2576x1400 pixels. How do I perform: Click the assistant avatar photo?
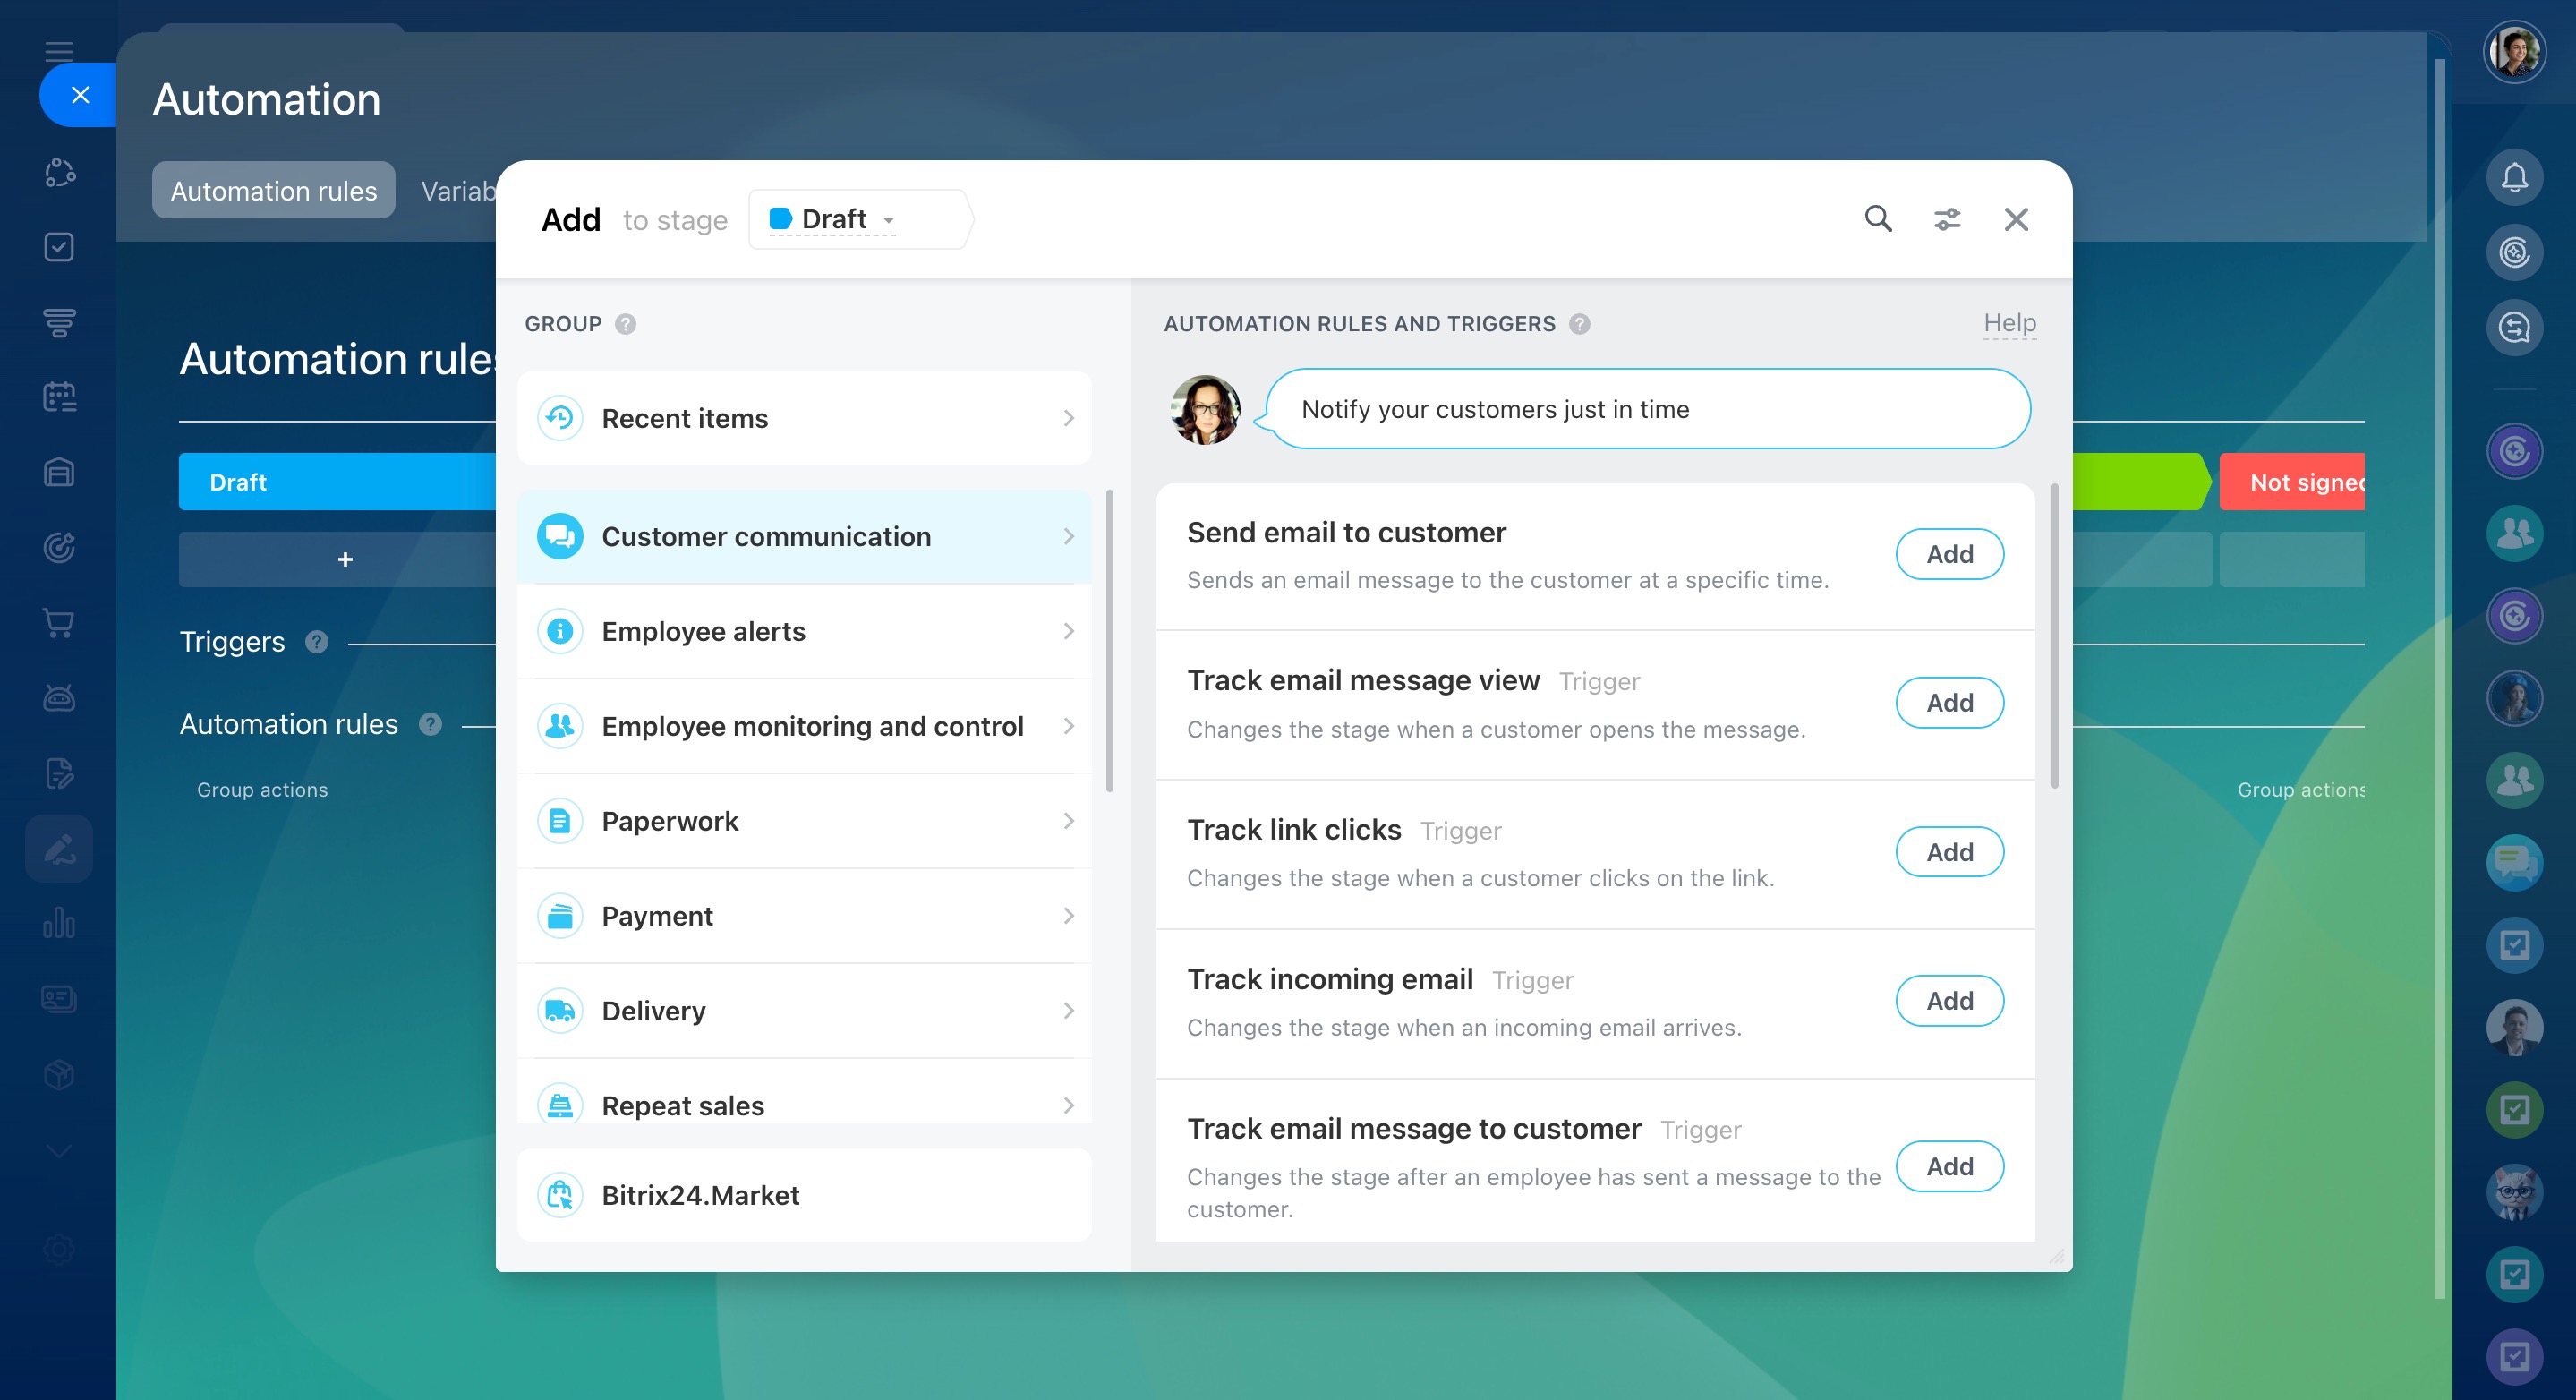pos(1205,410)
